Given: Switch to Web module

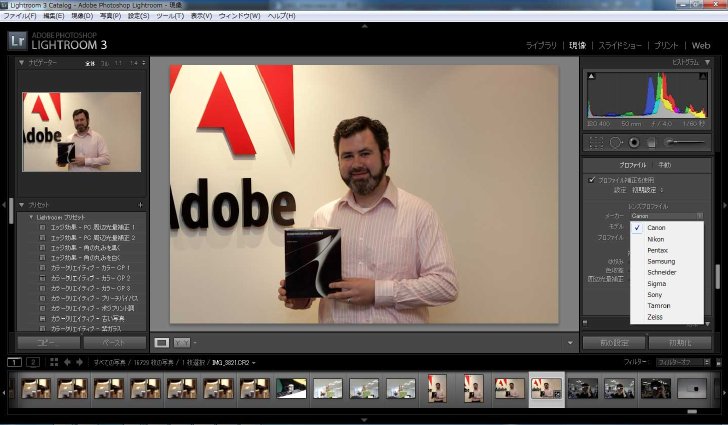Looking at the screenshot, I should (x=701, y=46).
